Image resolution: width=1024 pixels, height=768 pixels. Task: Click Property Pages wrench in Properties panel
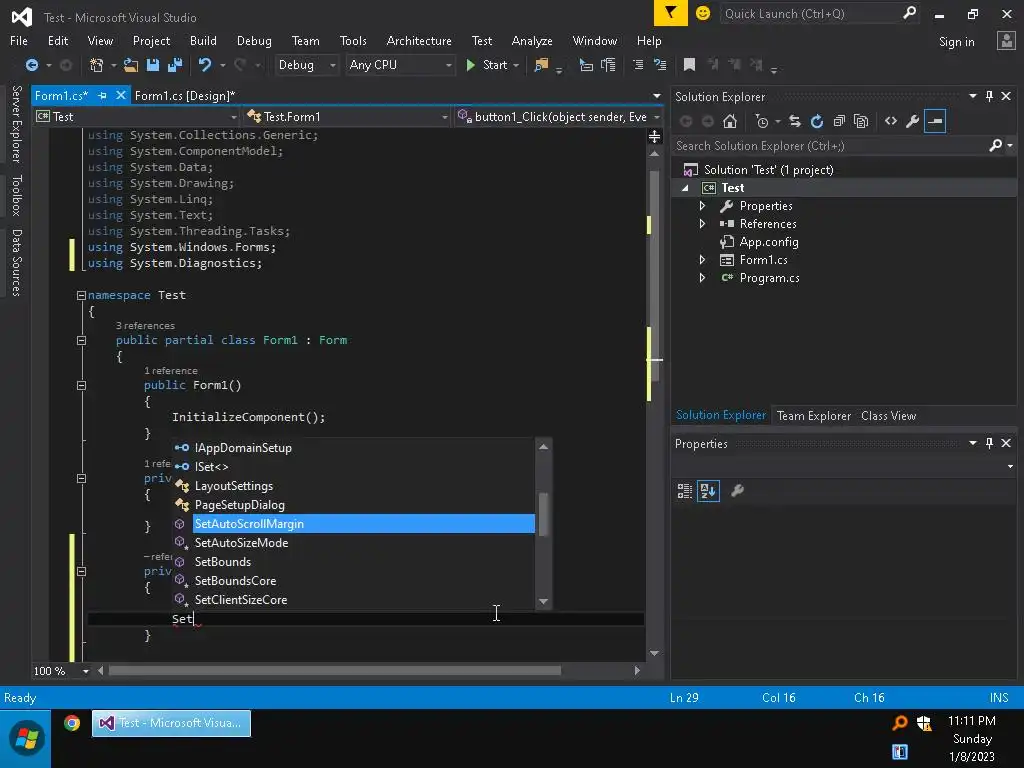[x=737, y=490]
